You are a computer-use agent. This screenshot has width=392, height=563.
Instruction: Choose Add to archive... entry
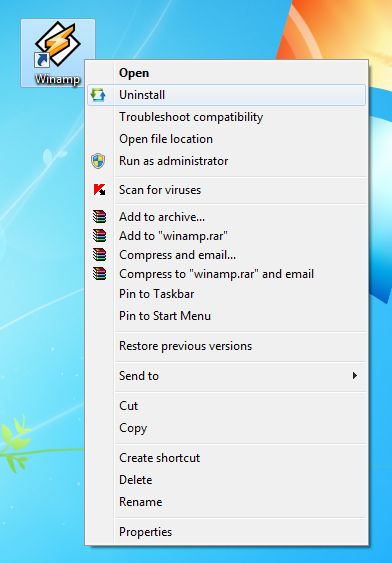coord(227,217)
